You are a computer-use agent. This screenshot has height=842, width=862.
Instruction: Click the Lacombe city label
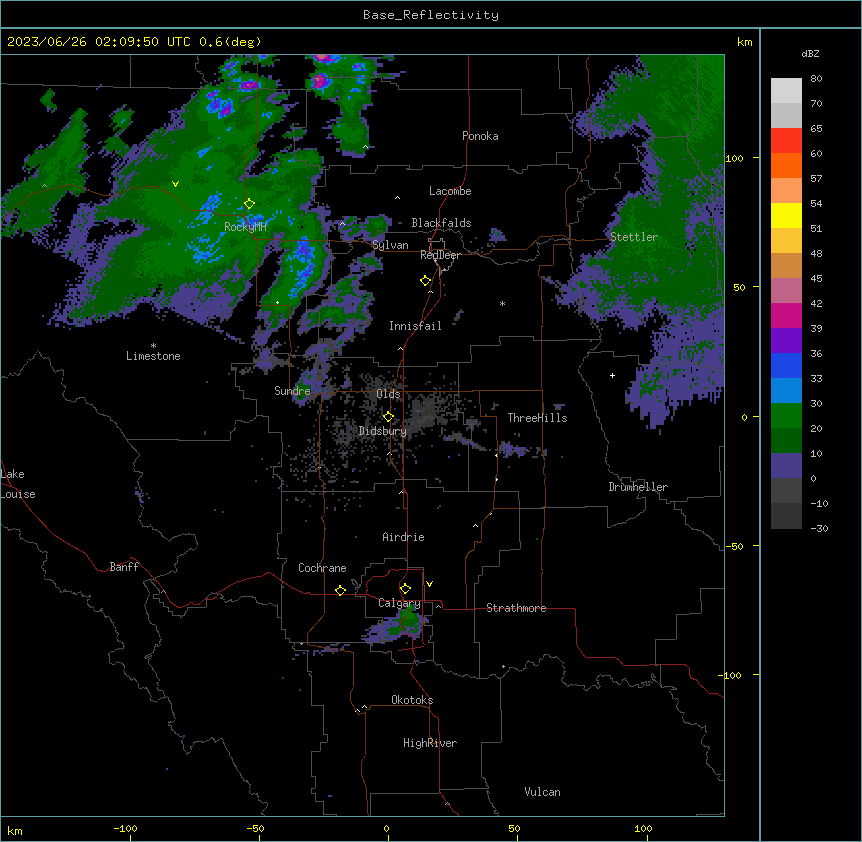coord(450,191)
